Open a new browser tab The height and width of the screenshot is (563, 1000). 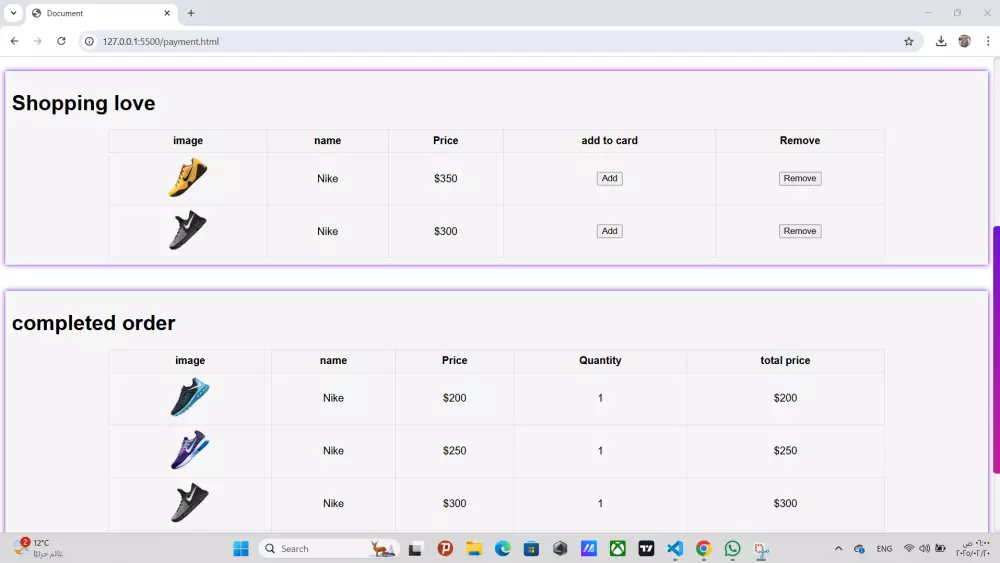[191, 13]
